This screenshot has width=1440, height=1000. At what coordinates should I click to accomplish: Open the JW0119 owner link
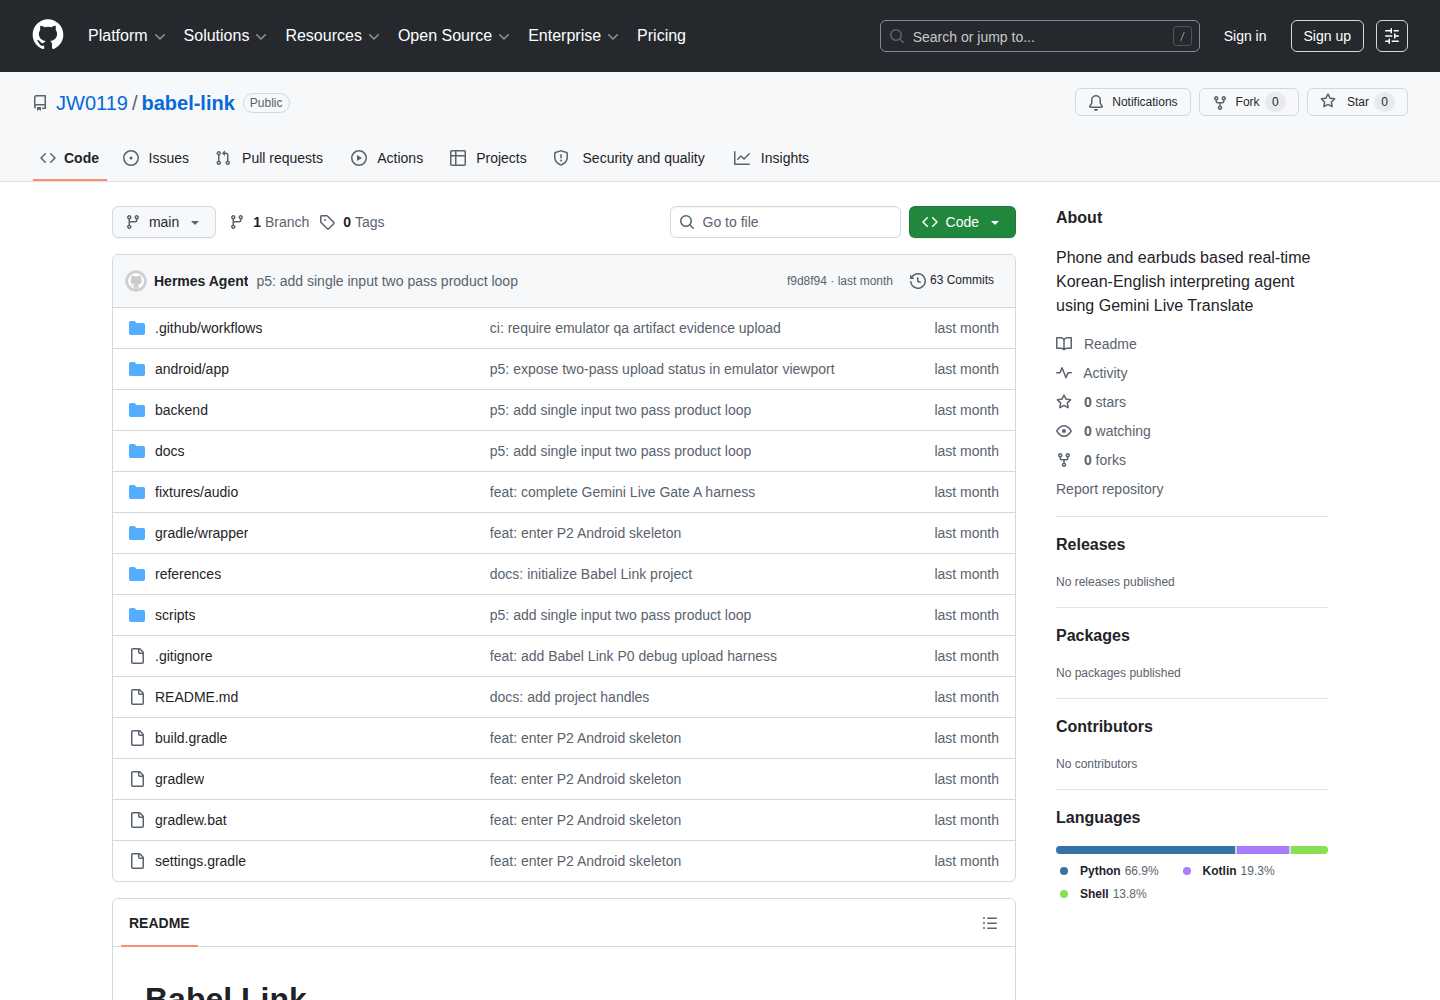[x=92, y=103]
